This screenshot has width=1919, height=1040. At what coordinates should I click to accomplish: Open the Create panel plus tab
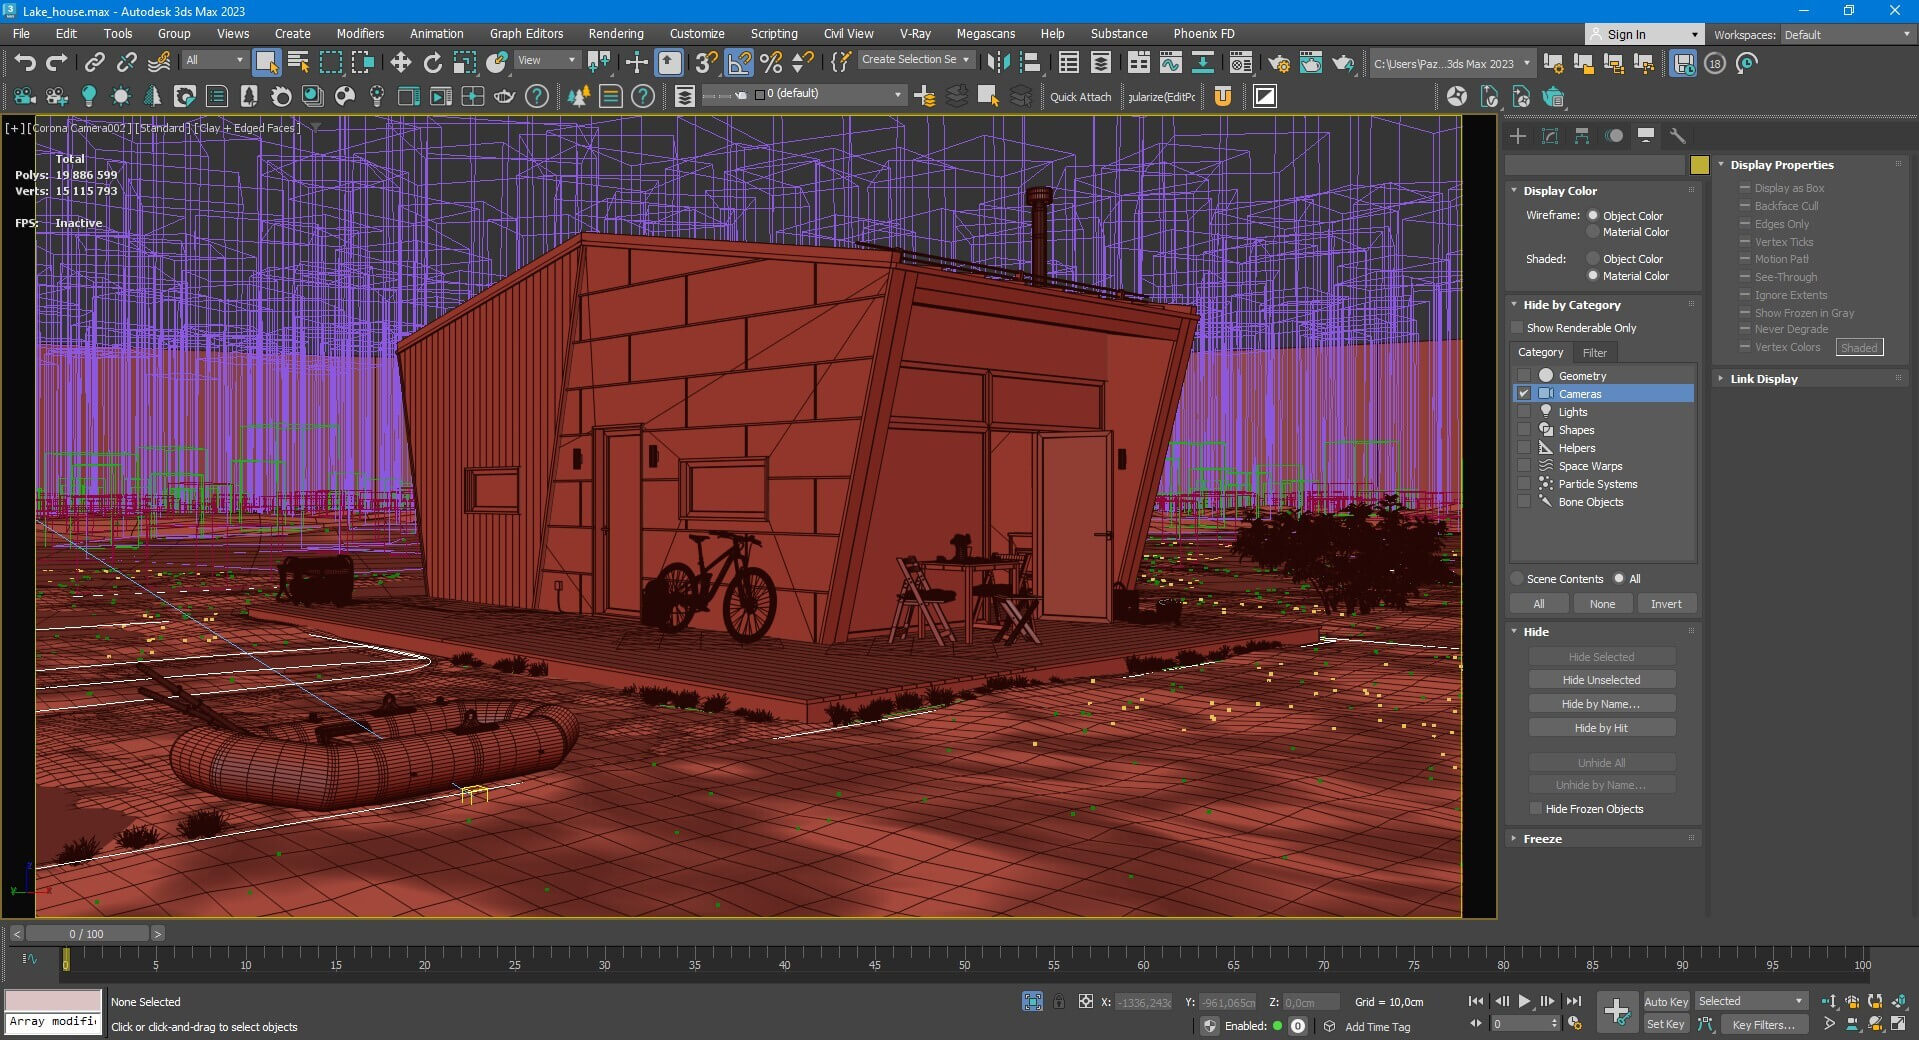coord(1518,136)
